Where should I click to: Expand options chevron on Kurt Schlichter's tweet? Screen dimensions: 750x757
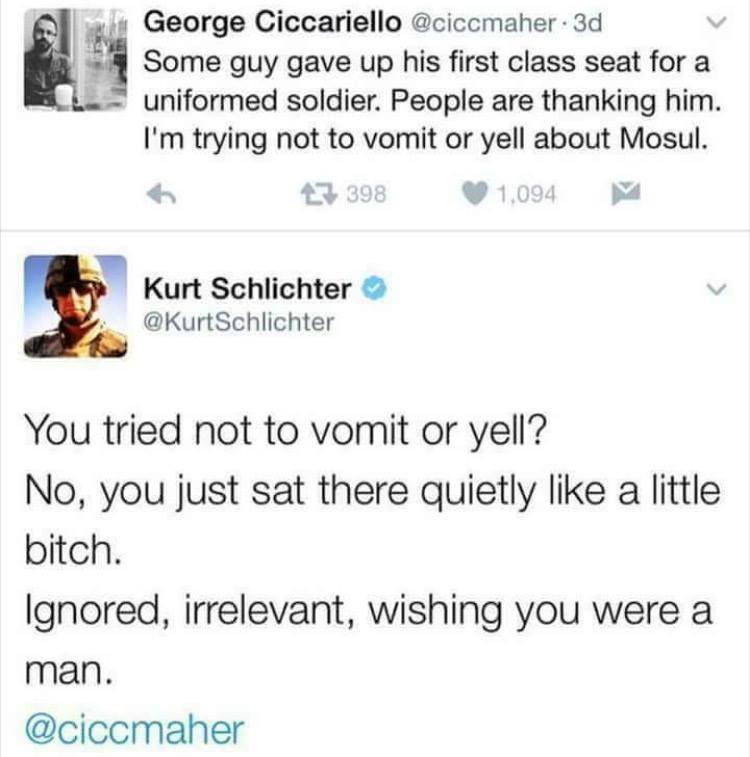point(716,289)
